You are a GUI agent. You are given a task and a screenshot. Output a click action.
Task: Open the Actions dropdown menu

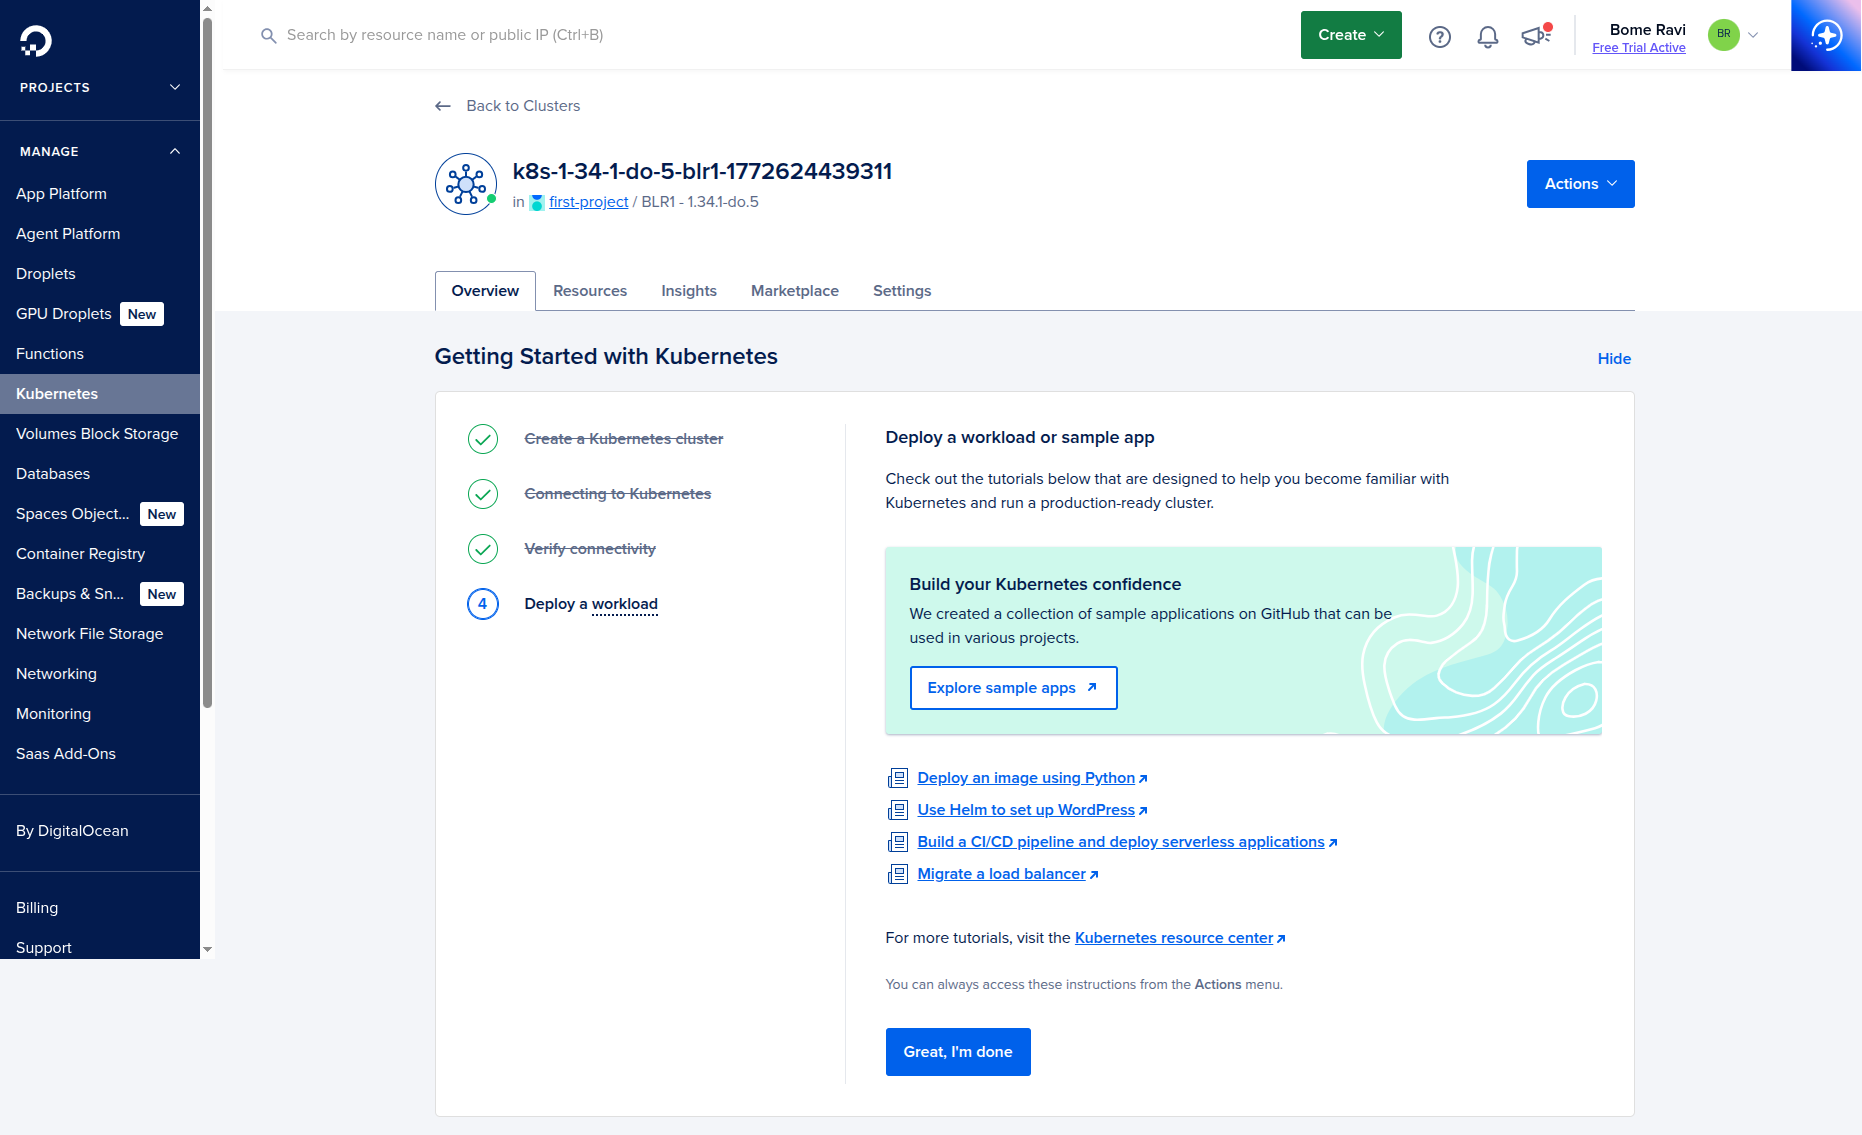pyautogui.click(x=1580, y=184)
